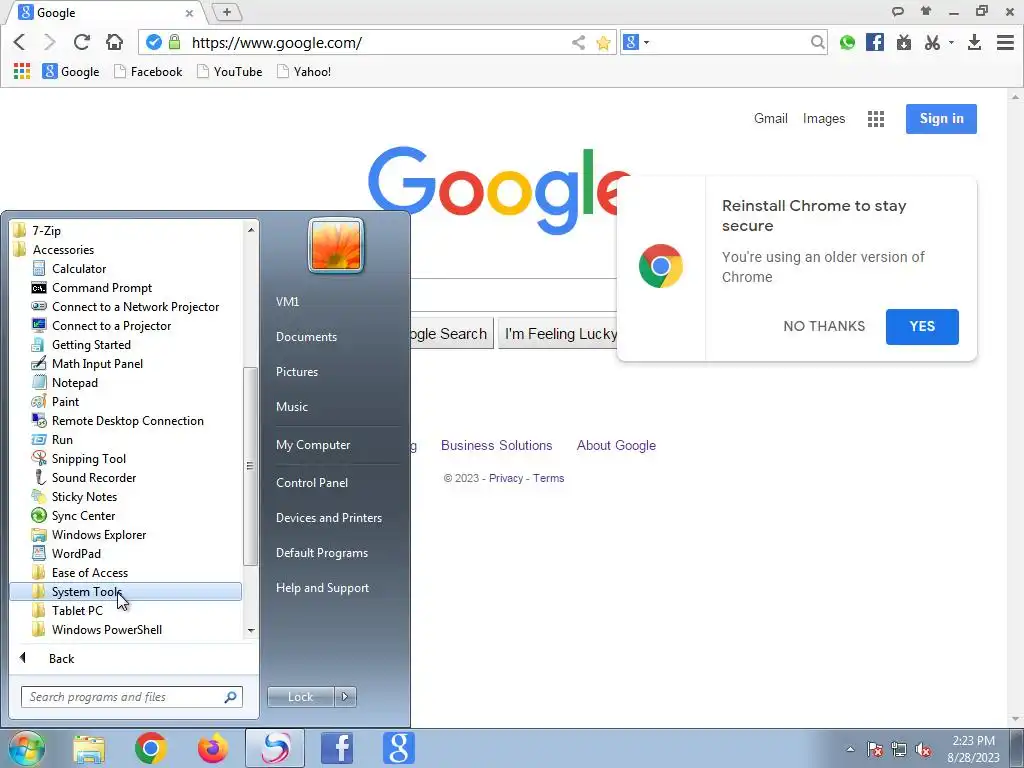The height and width of the screenshot is (768, 1024).
Task: Open Remote Desktop Connection
Action: tap(127, 421)
